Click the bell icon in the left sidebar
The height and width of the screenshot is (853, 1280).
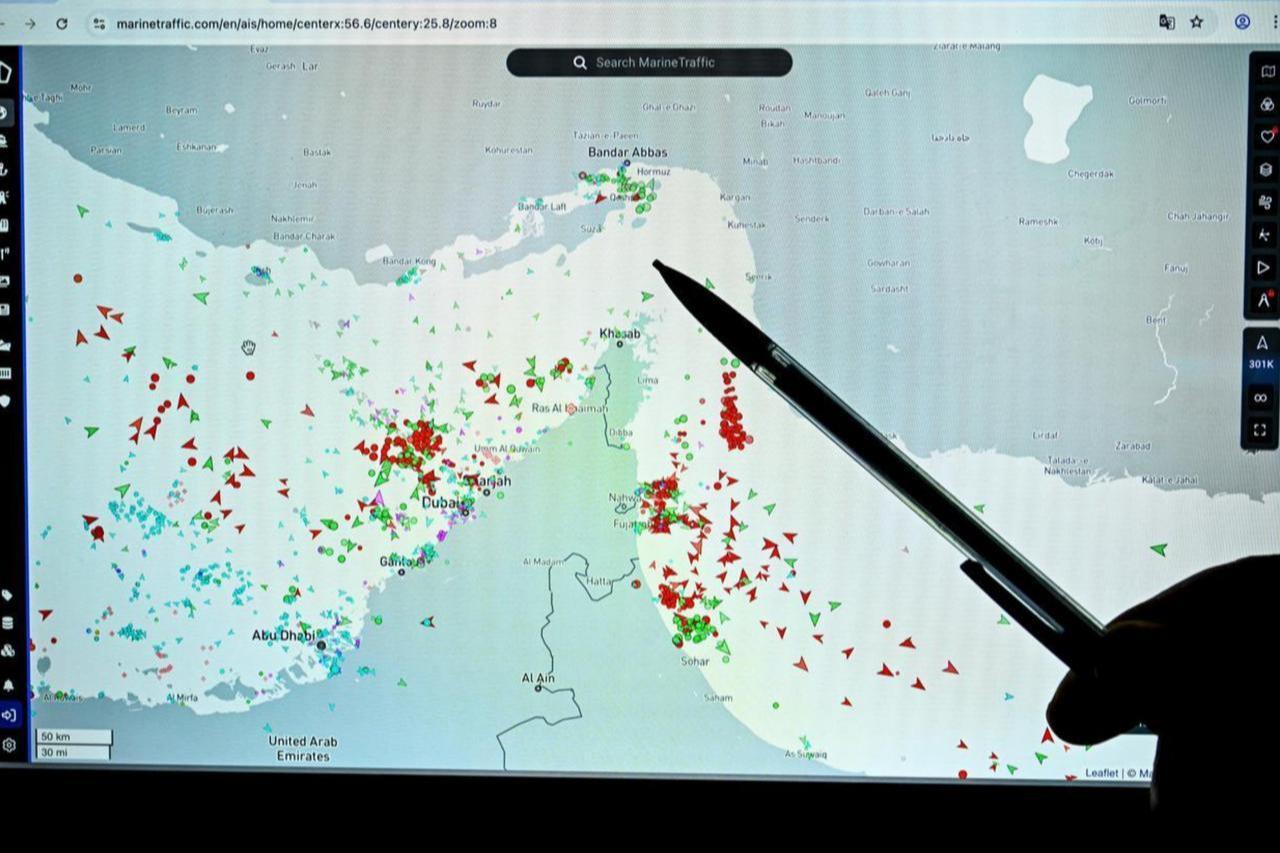(10, 683)
